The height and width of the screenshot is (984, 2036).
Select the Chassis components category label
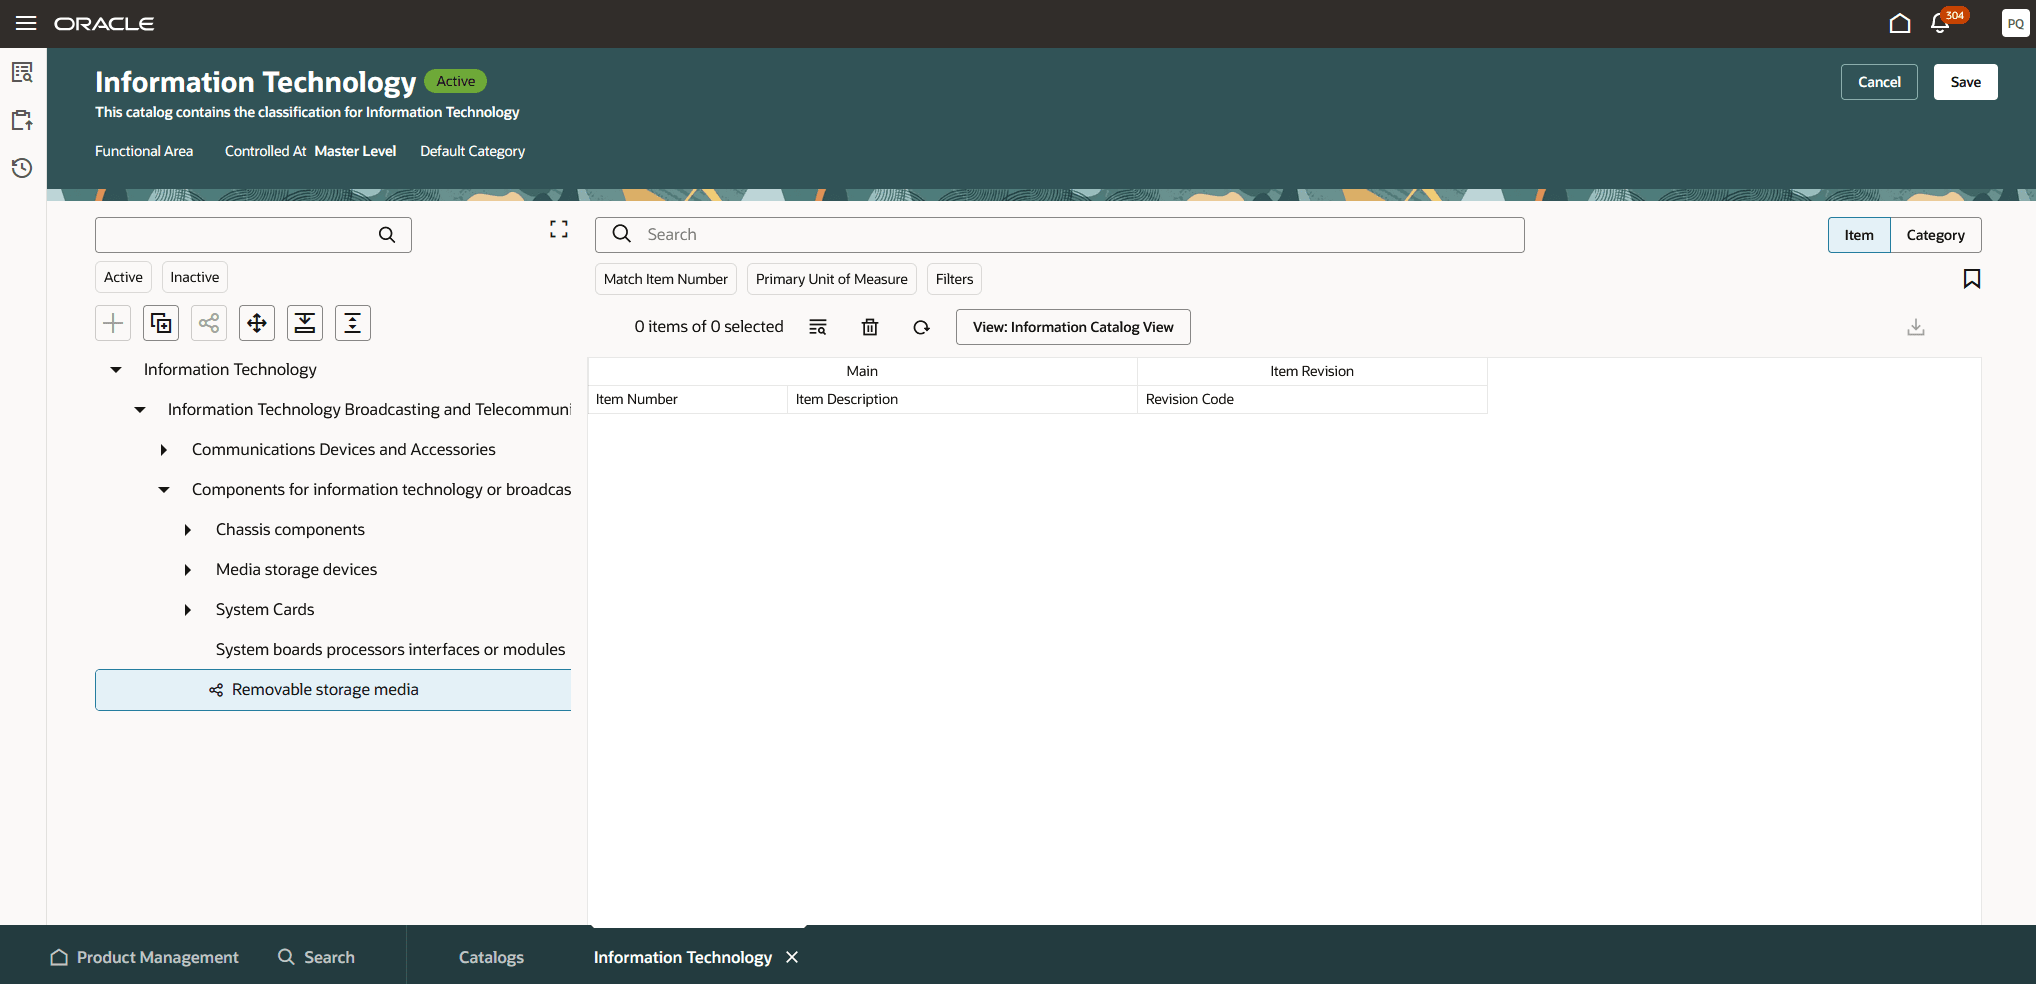[291, 530]
